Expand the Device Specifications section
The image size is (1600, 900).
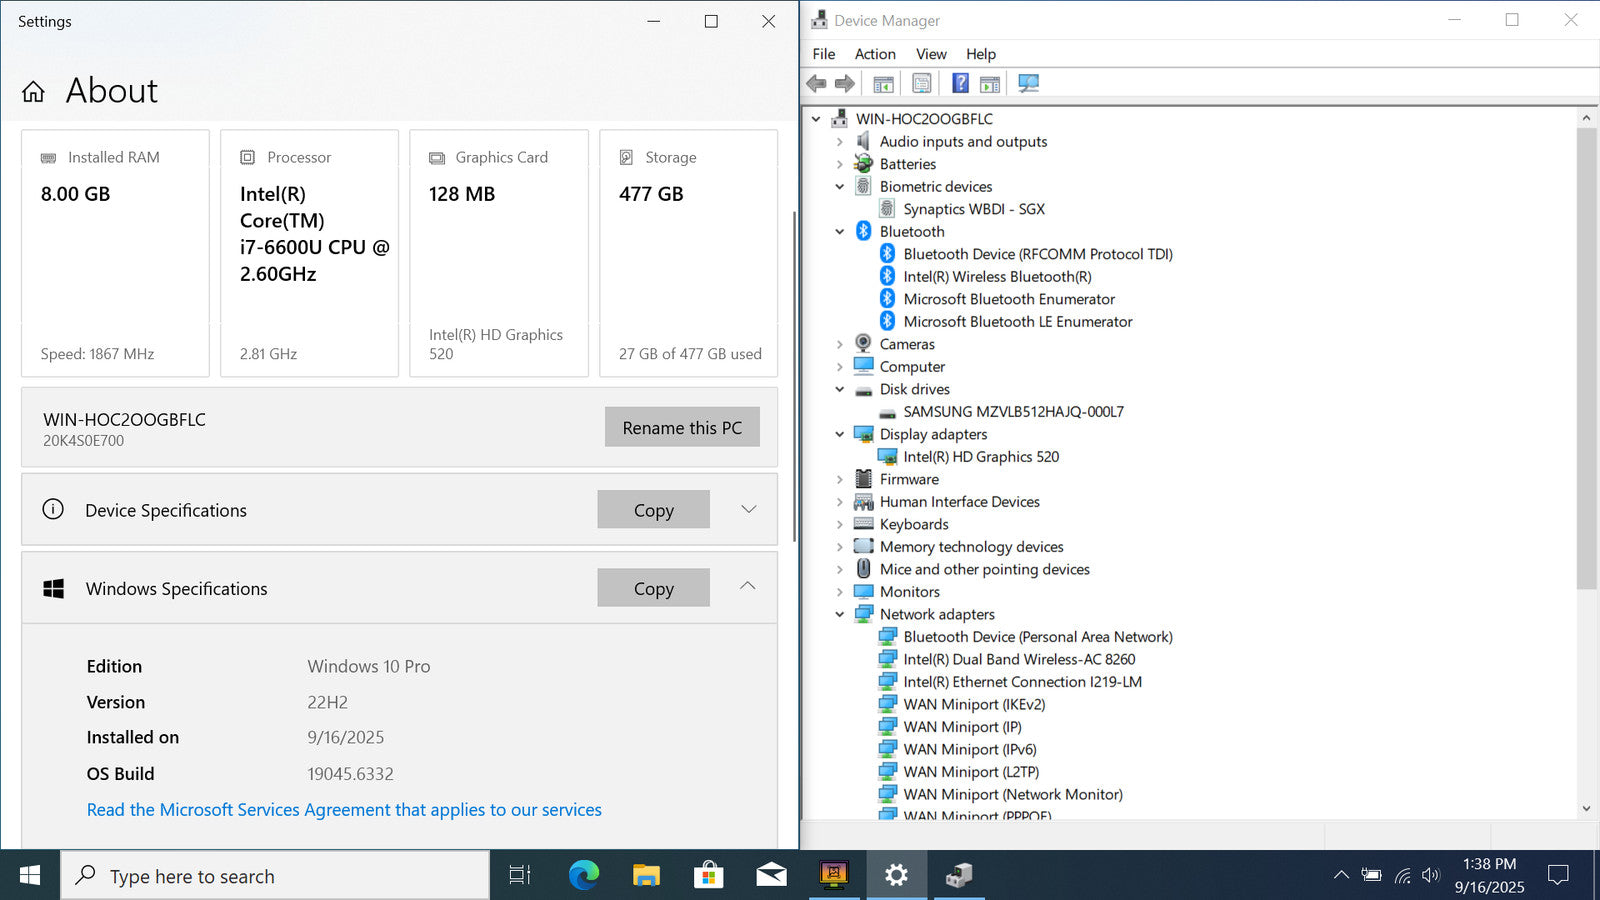[748, 509]
